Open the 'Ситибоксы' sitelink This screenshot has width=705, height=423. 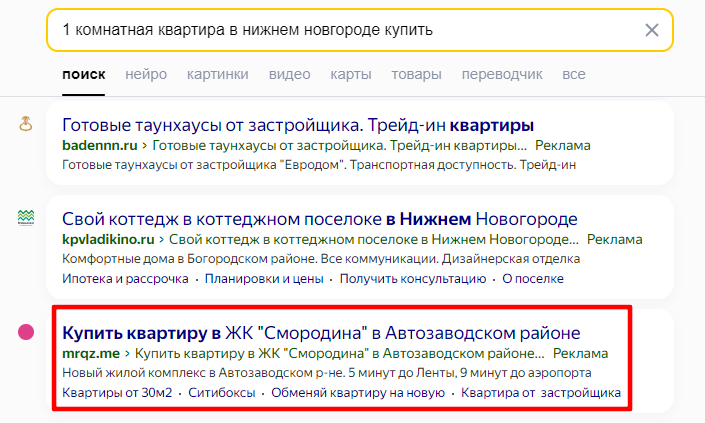(221, 393)
